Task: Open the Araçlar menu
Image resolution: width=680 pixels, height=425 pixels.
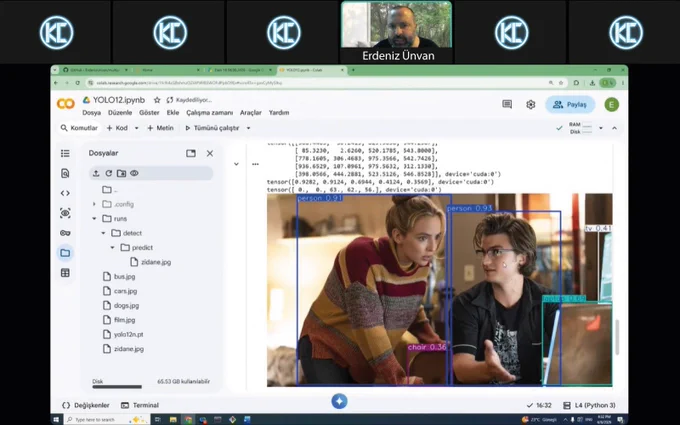Action: tap(251, 112)
